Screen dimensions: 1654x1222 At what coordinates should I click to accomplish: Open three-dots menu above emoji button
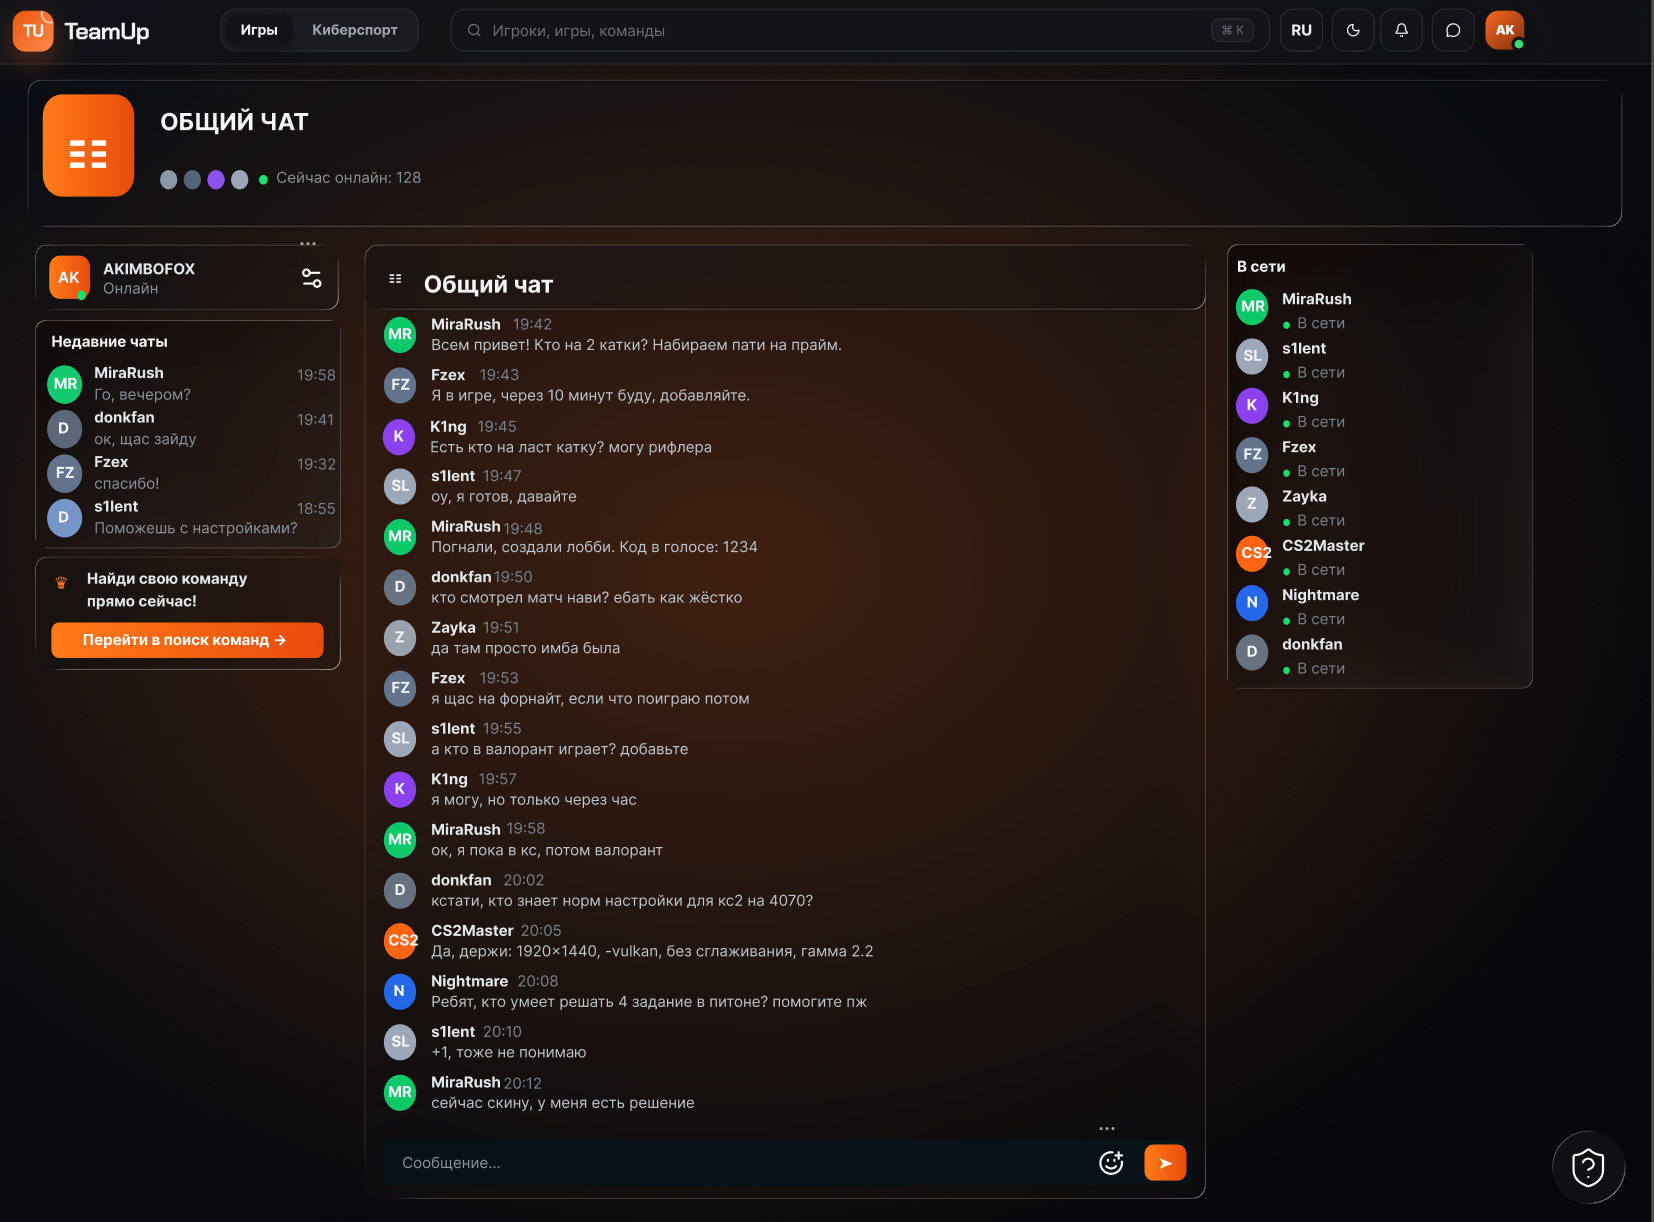[1107, 1128]
